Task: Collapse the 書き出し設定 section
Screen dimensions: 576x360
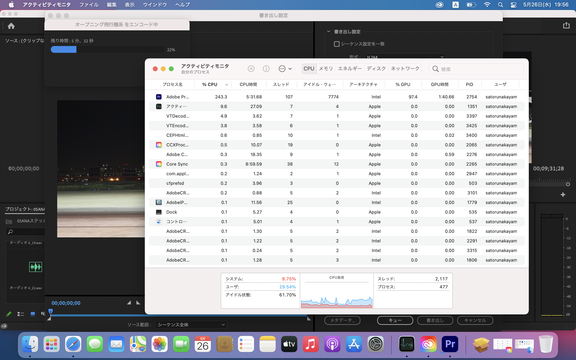Action: pyautogui.click(x=328, y=32)
